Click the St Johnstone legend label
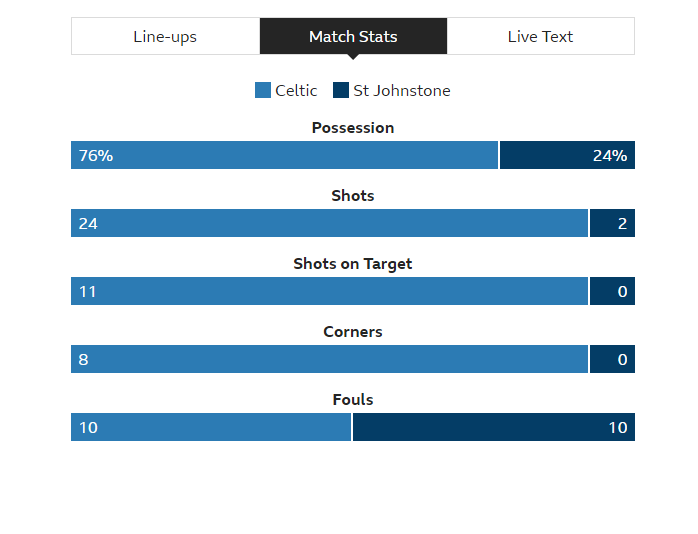Viewport: 698px width, 534px height. click(402, 91)
